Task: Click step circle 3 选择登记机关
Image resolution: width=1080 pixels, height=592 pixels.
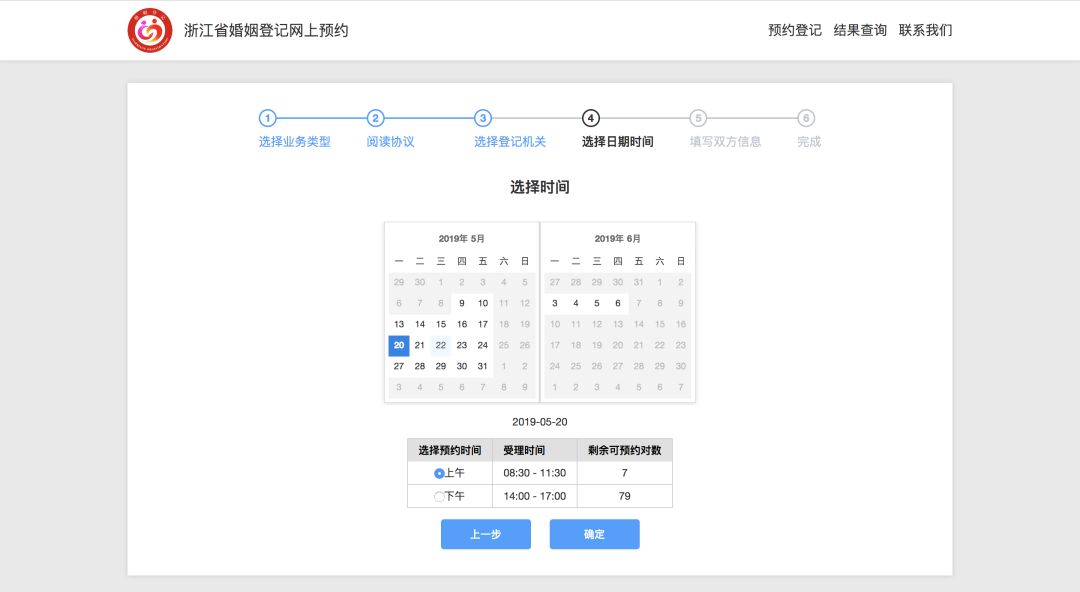Action: 484,117
